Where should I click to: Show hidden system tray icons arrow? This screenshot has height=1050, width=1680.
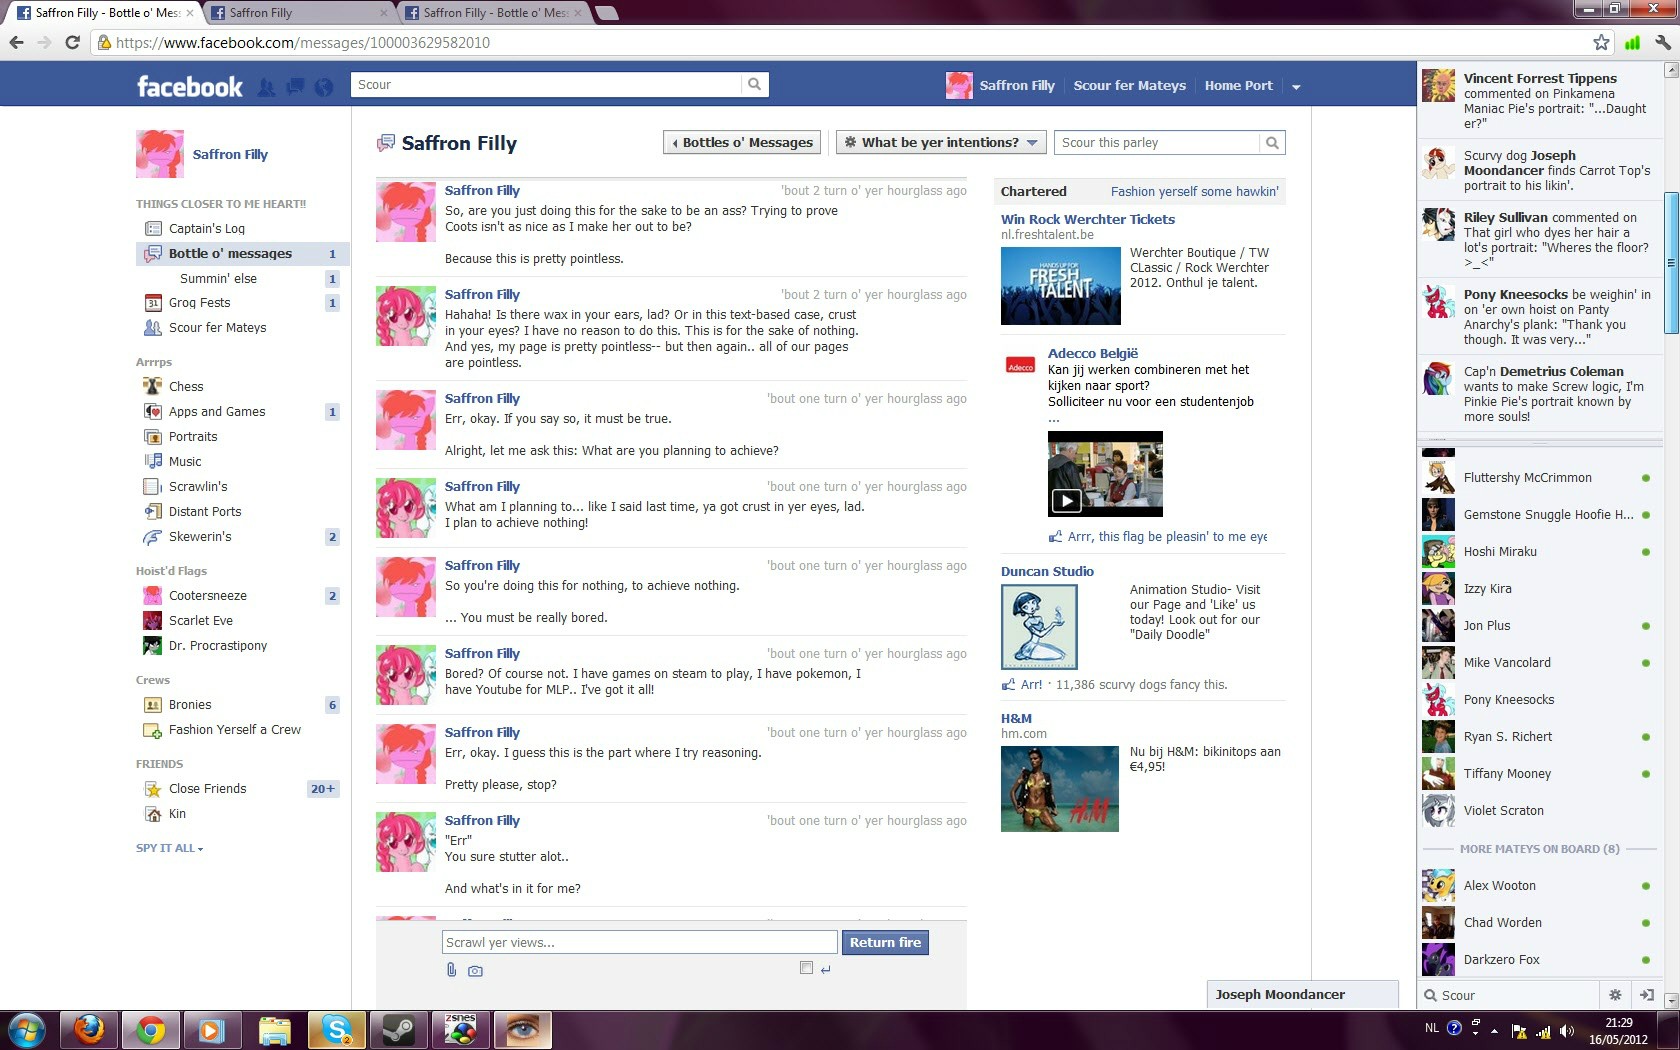pos(1494,1031)
